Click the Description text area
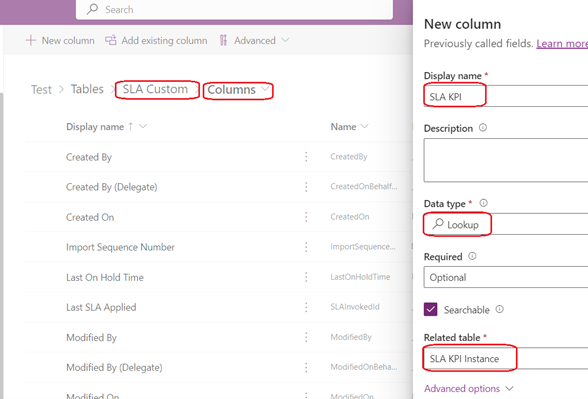 (506, 160)
